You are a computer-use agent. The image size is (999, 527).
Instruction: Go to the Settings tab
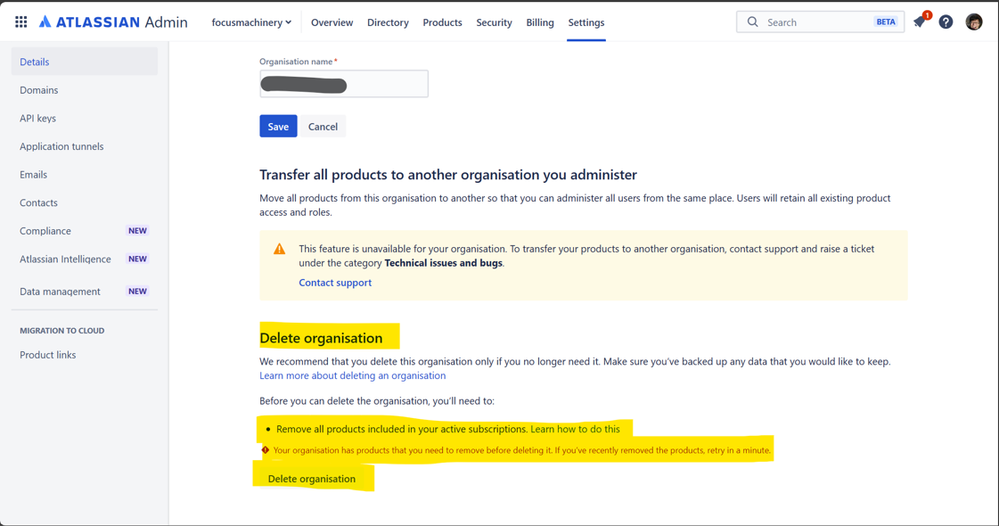[x=586, y=22]
